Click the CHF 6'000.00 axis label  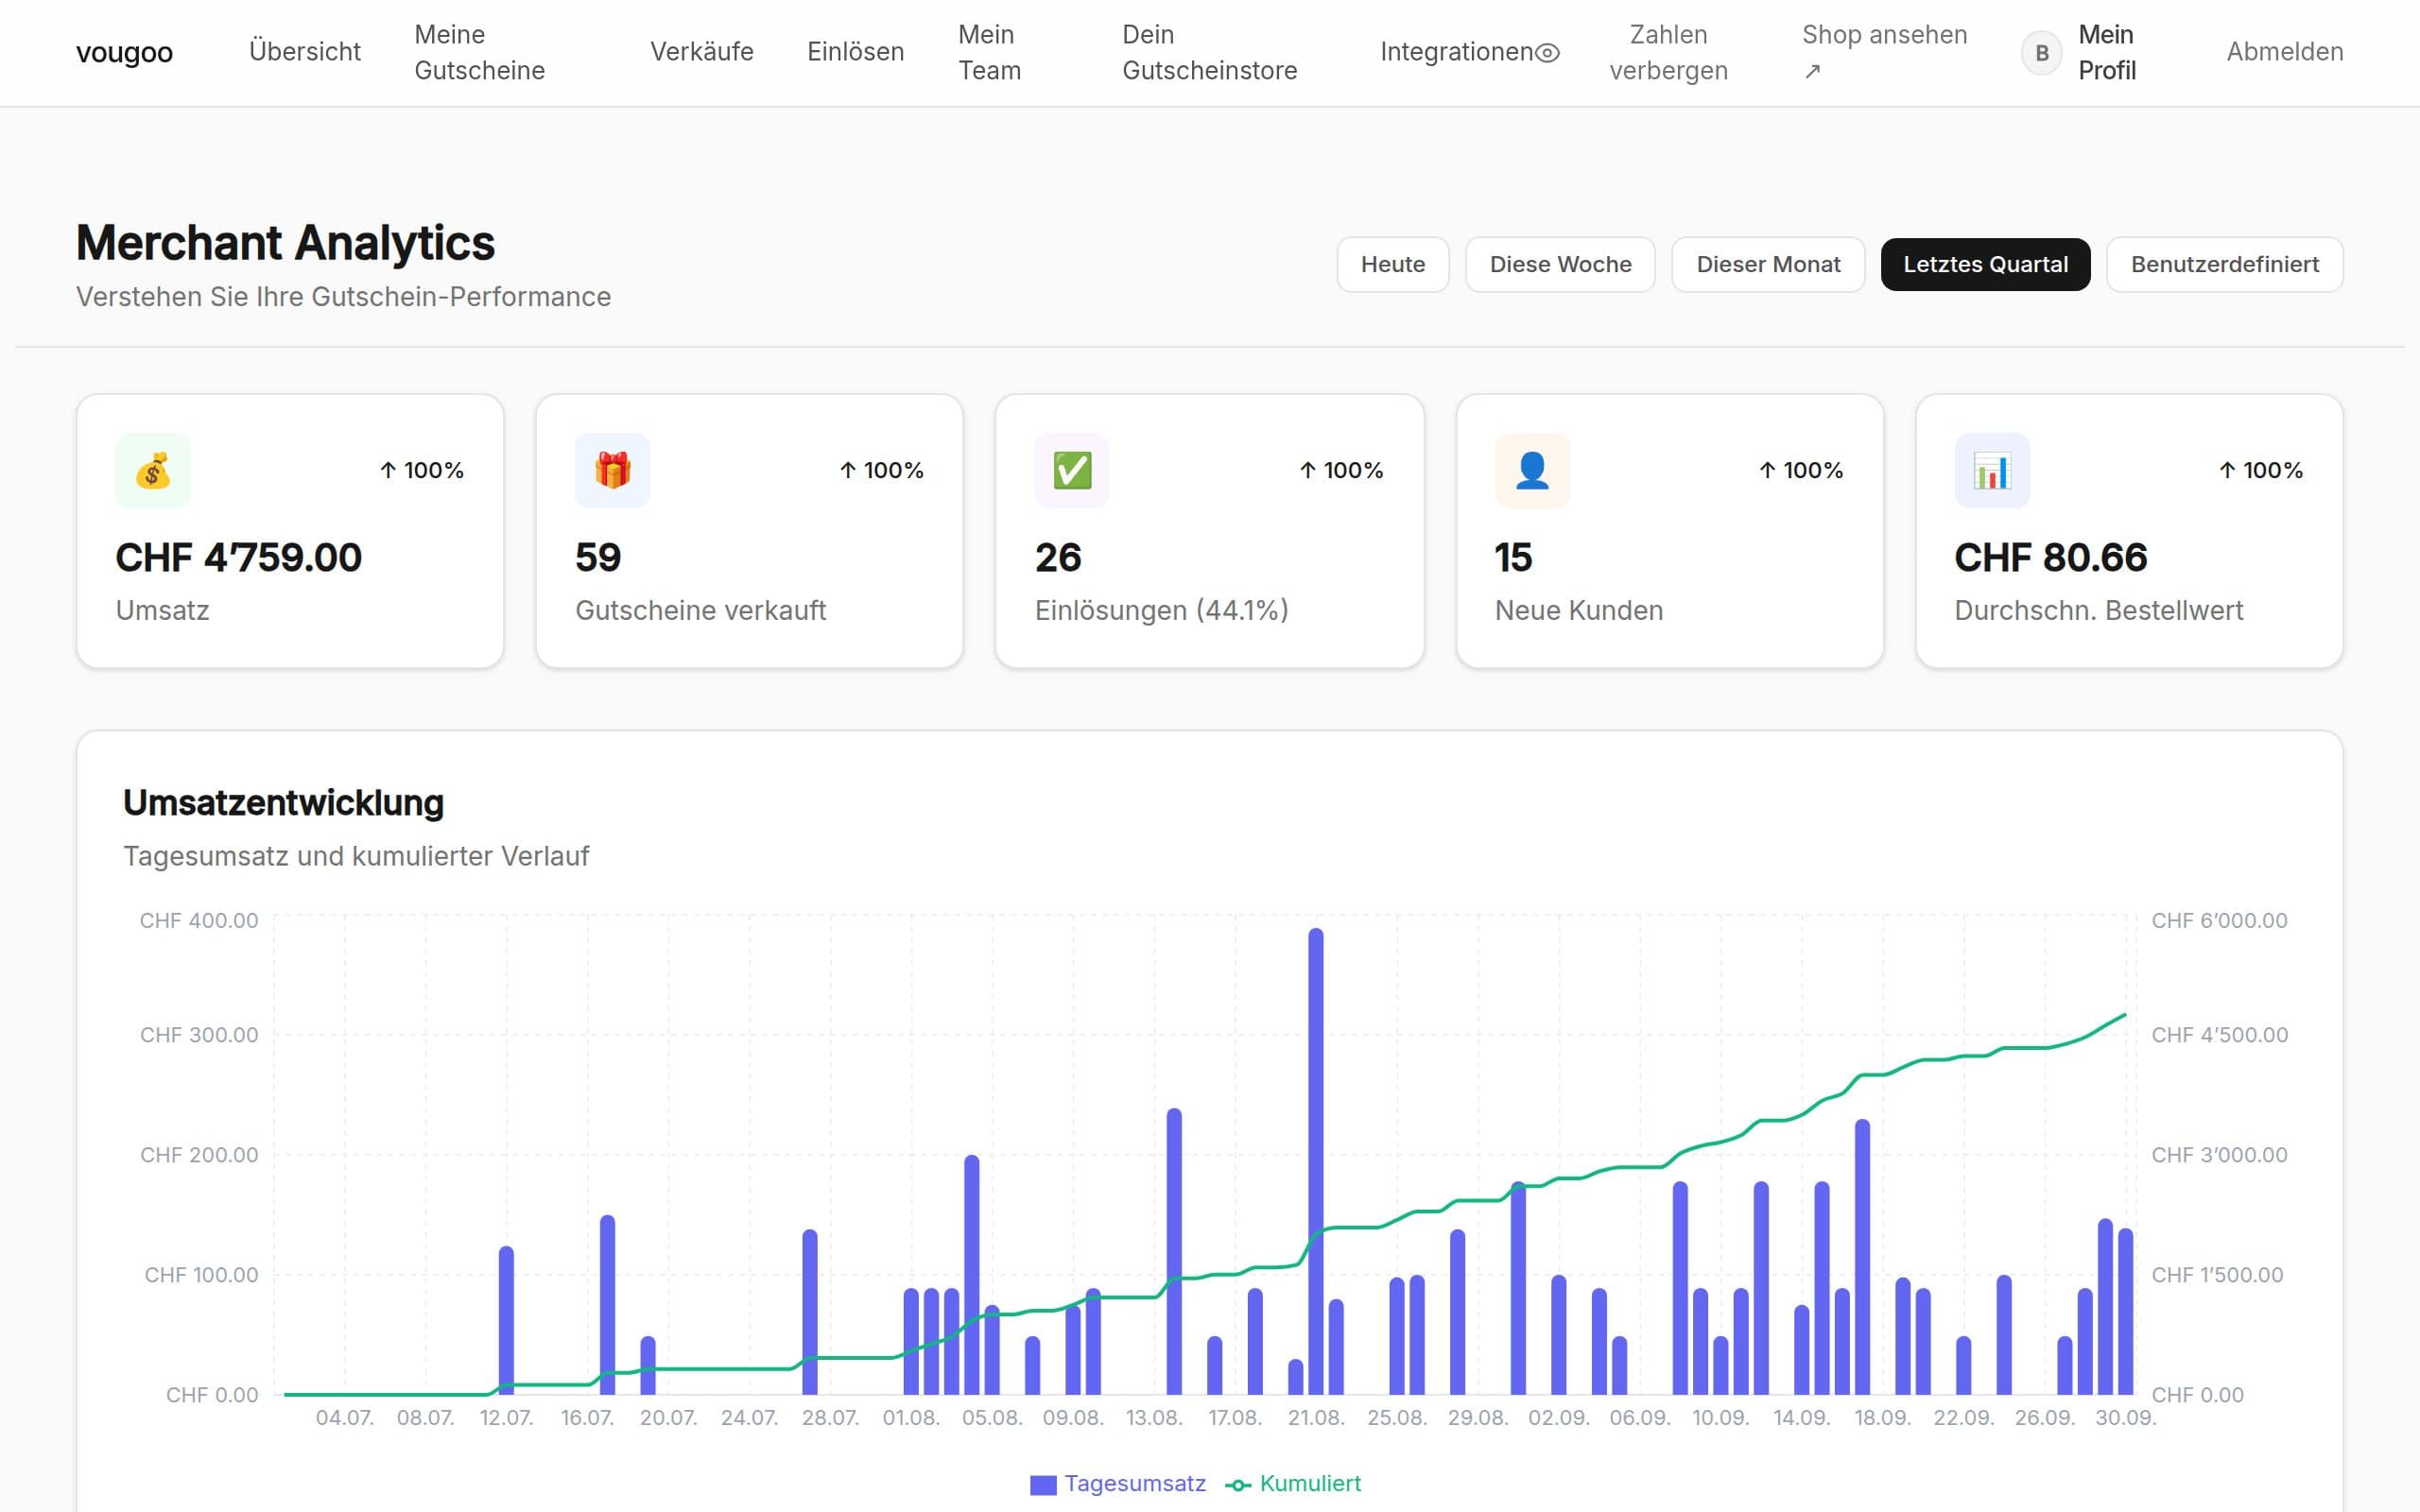tap(2219, 920)
